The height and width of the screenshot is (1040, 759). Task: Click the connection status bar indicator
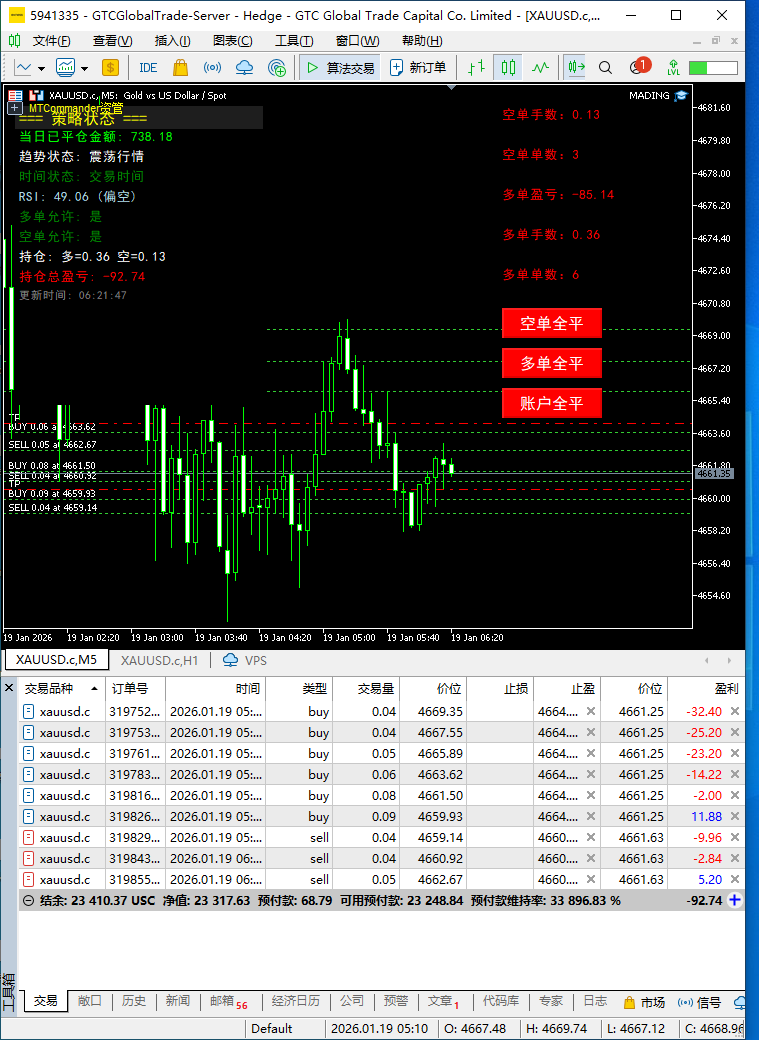[x=713, y=68]
